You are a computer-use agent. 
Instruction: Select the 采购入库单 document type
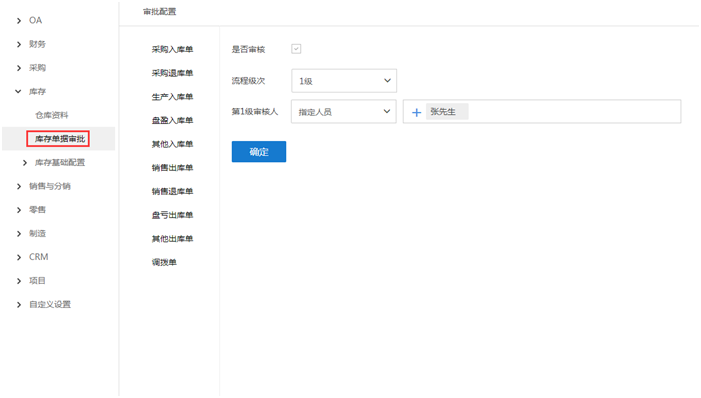coord(172,50)
